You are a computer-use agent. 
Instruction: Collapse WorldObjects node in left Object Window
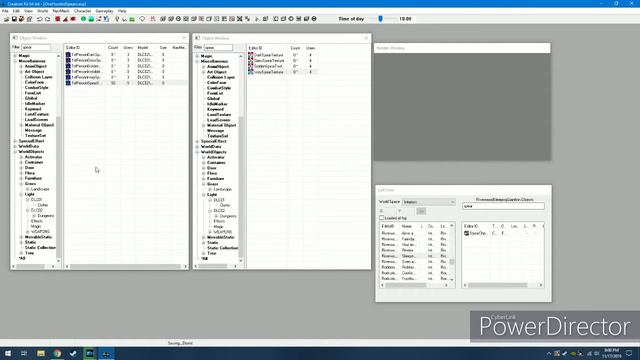15,151
